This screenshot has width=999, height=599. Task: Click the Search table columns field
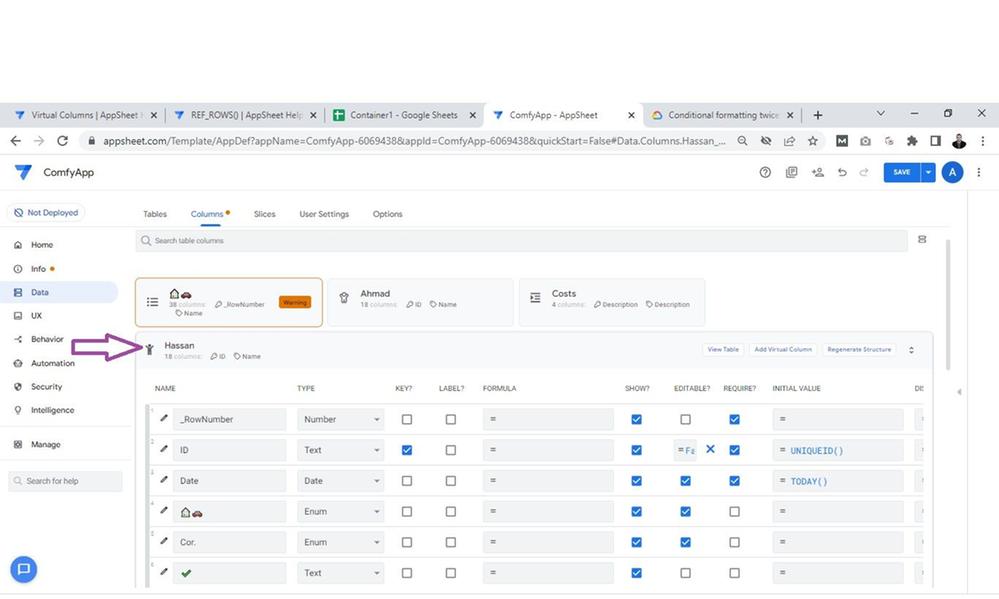521,241
